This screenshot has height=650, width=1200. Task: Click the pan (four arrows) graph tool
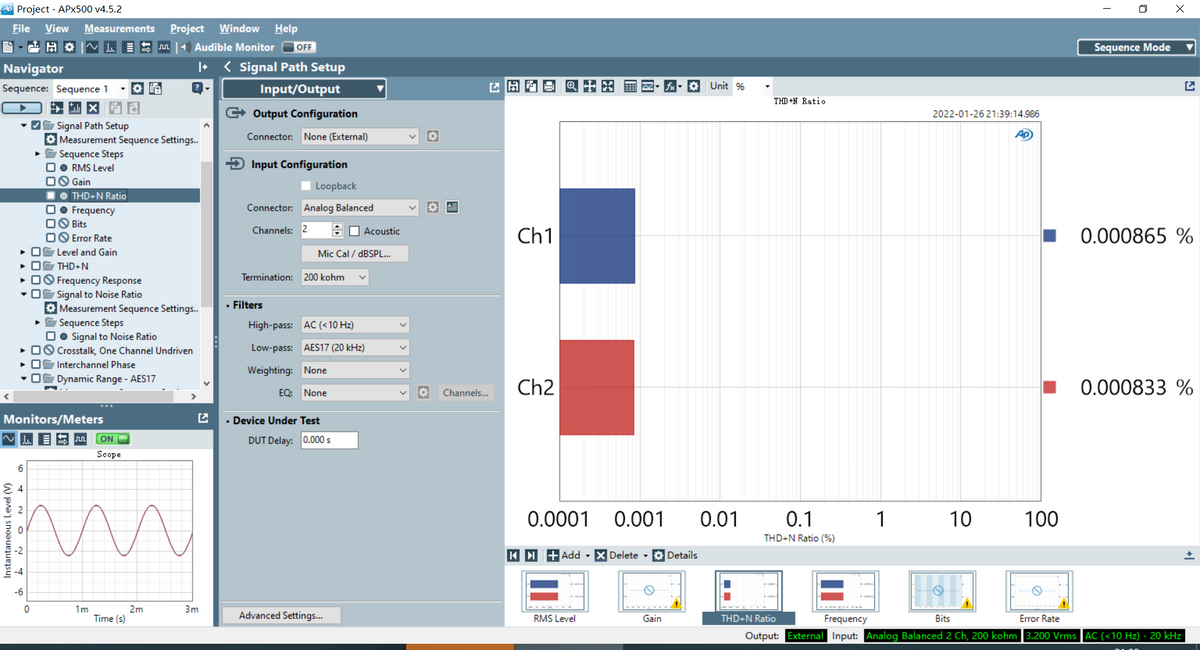pos(590,86)
